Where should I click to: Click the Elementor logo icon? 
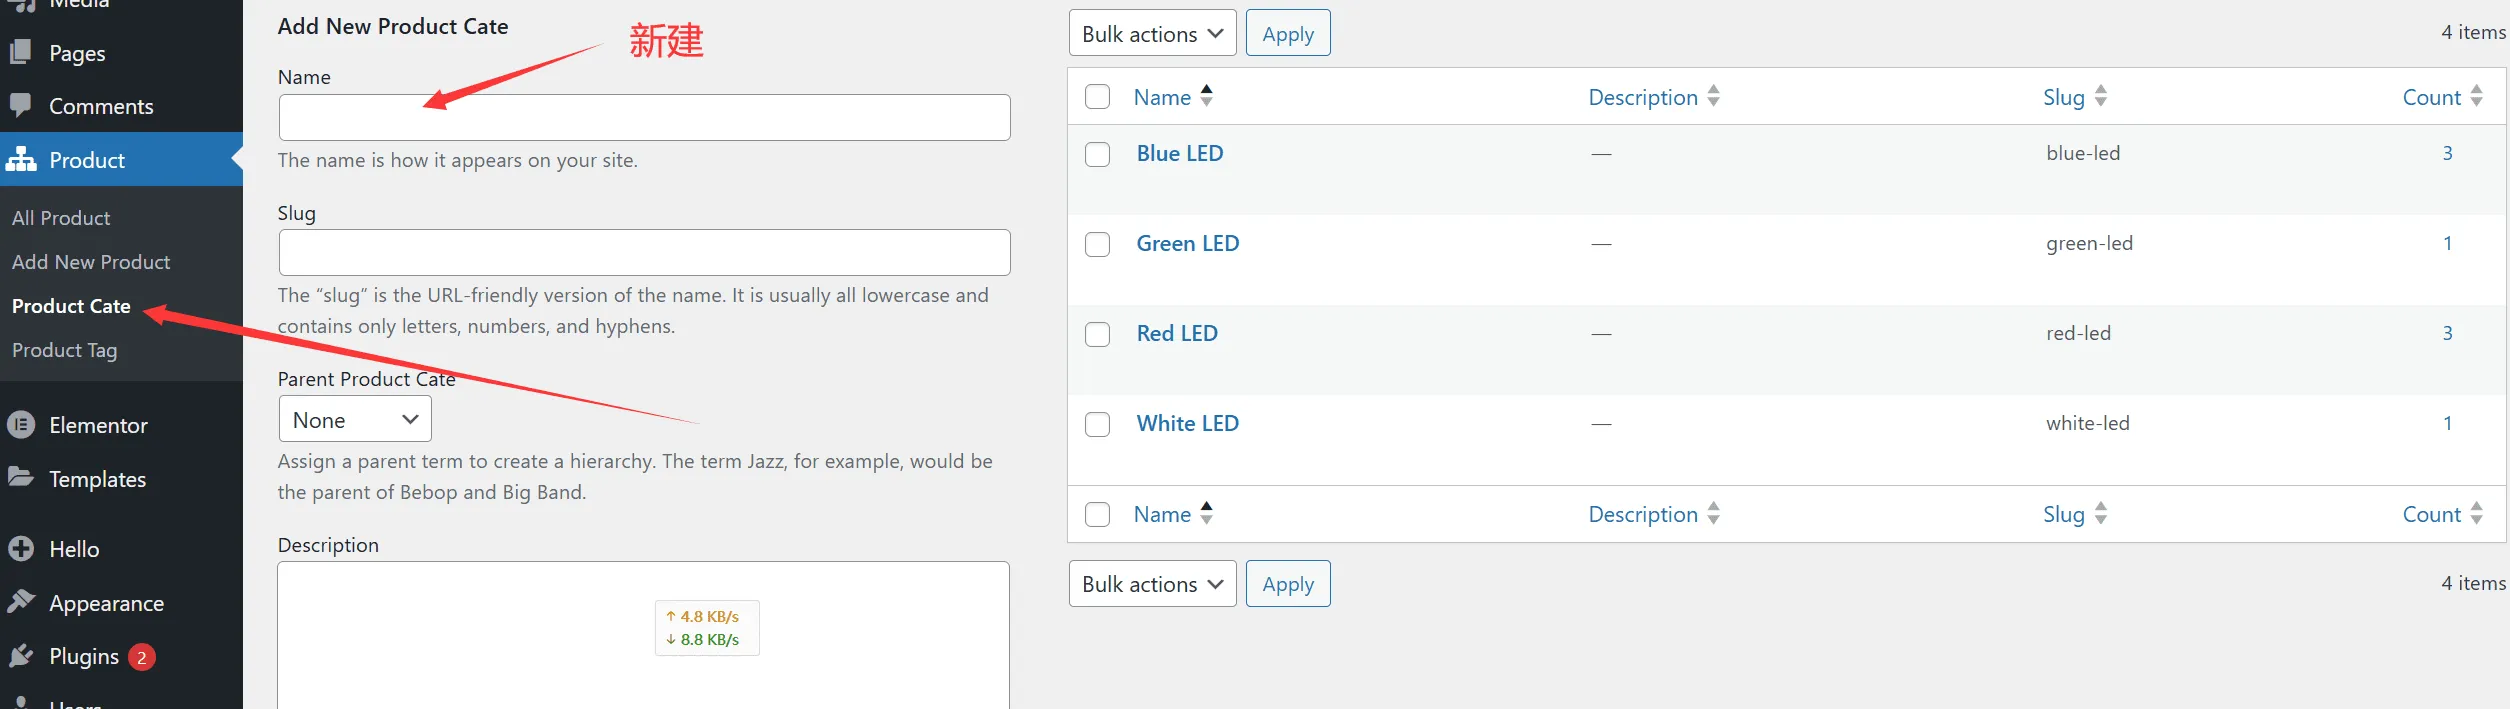coord(21,425)
